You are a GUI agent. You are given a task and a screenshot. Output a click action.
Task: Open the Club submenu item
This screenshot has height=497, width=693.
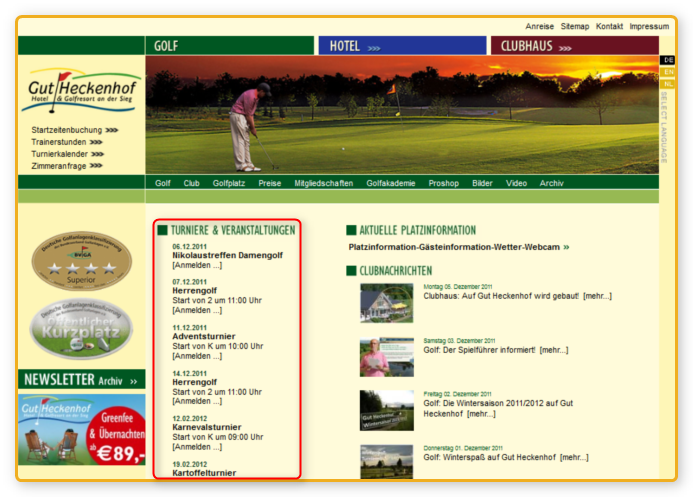[x=191, y=183]
